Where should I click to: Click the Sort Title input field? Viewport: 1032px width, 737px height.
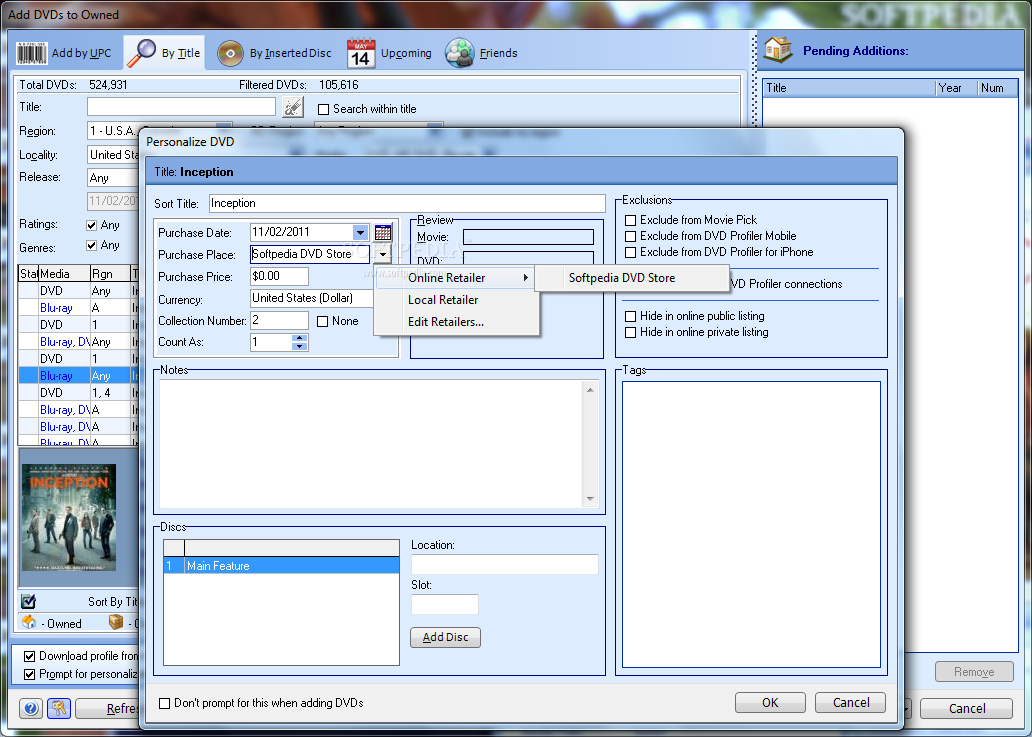pos(407,203)
